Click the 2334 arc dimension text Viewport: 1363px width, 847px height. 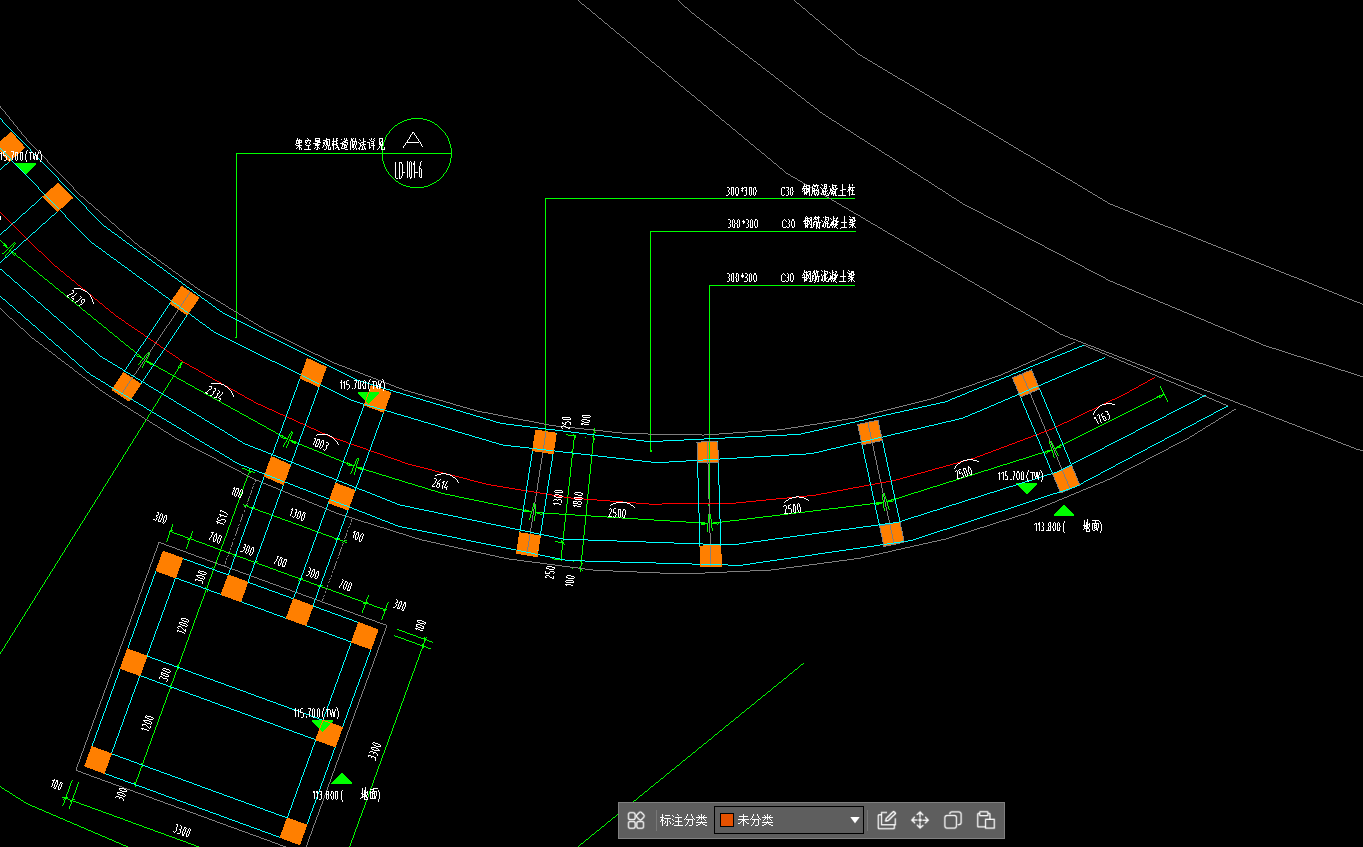(x=215, y=392)
